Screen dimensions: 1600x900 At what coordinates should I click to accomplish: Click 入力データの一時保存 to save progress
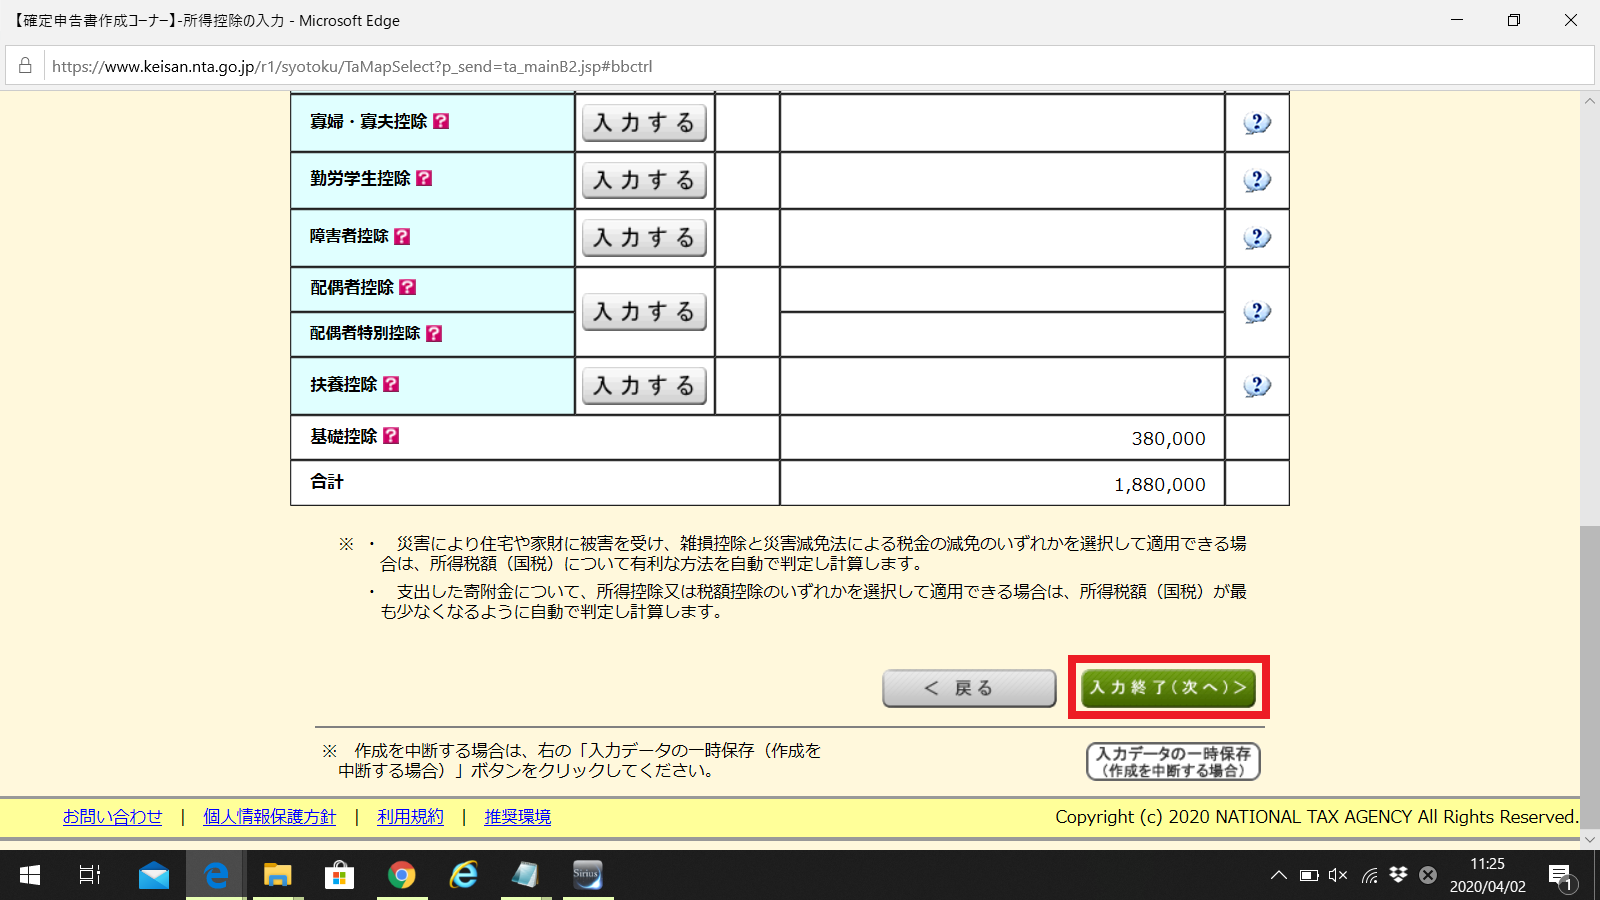click(1172, 760)
